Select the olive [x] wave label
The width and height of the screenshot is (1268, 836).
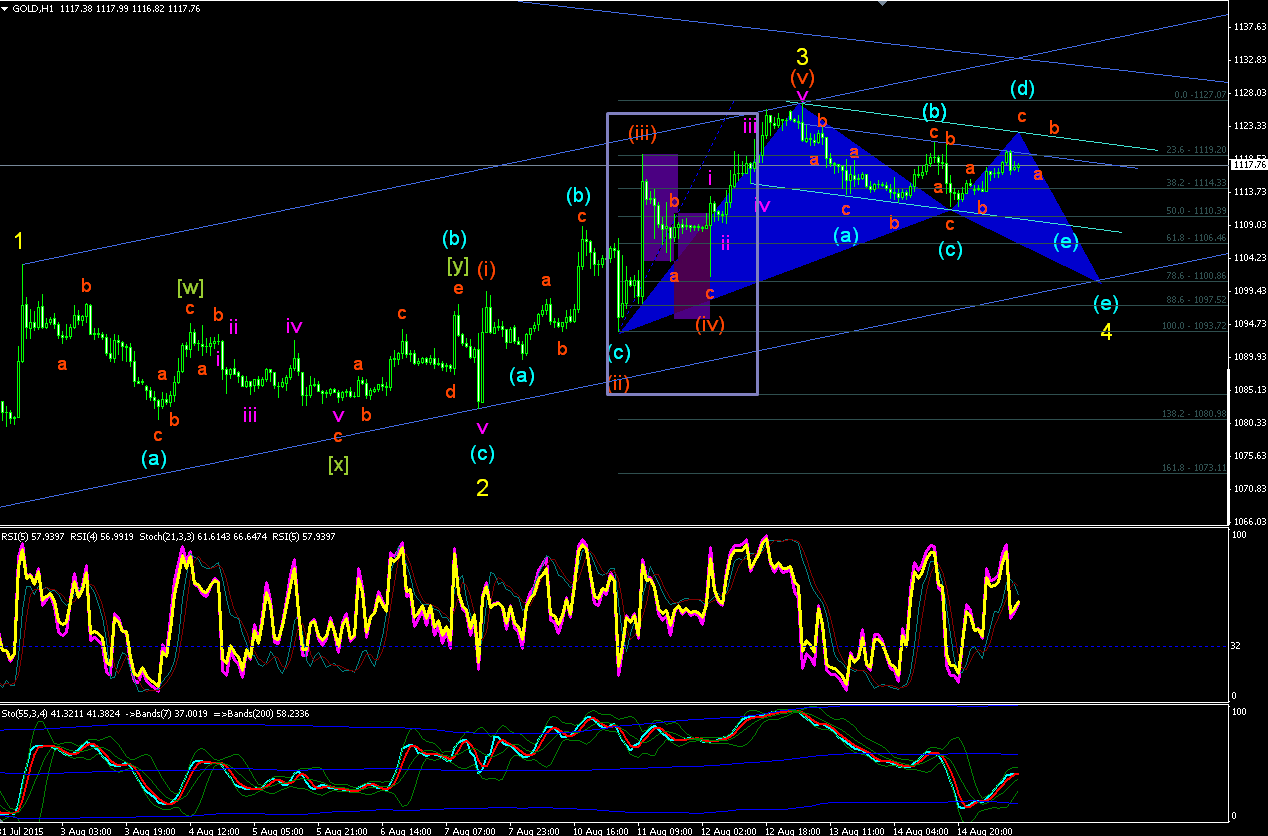coord(338,464)
